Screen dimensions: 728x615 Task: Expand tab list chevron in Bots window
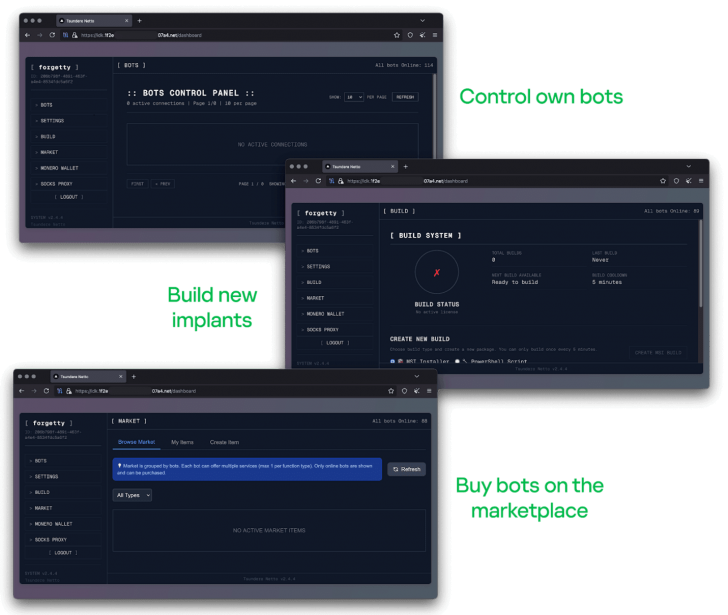[422, 20]
